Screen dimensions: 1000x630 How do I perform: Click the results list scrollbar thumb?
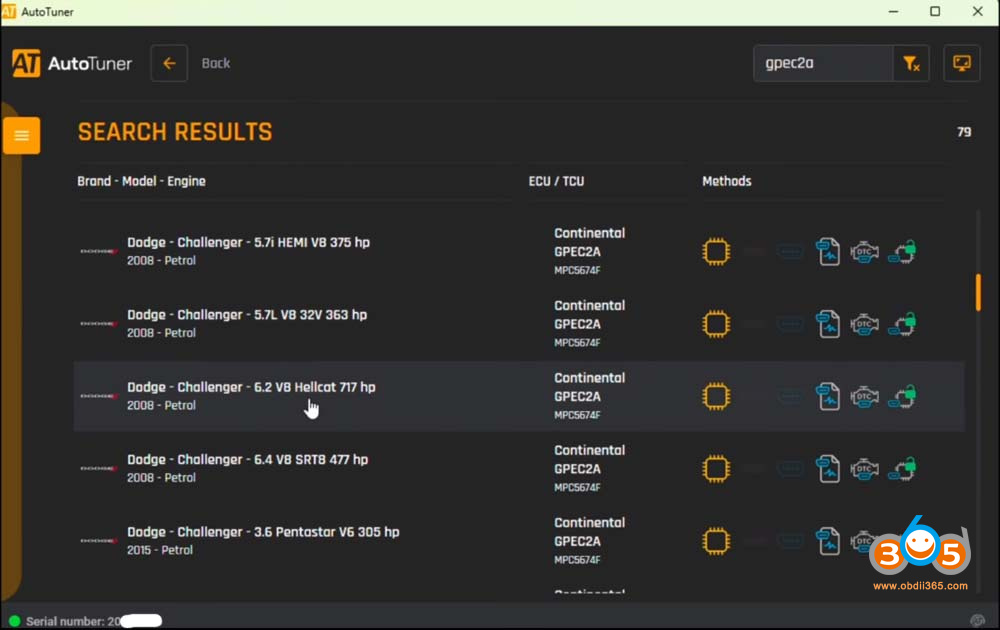tap(978, 293)
